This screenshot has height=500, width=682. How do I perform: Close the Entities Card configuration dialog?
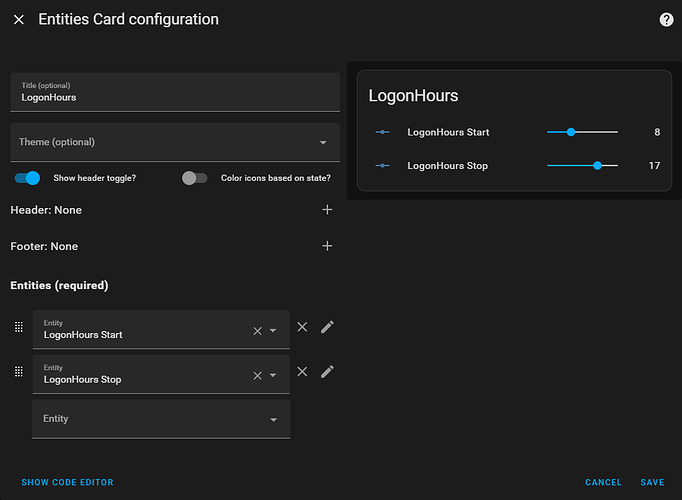click(x=19, y=20)
